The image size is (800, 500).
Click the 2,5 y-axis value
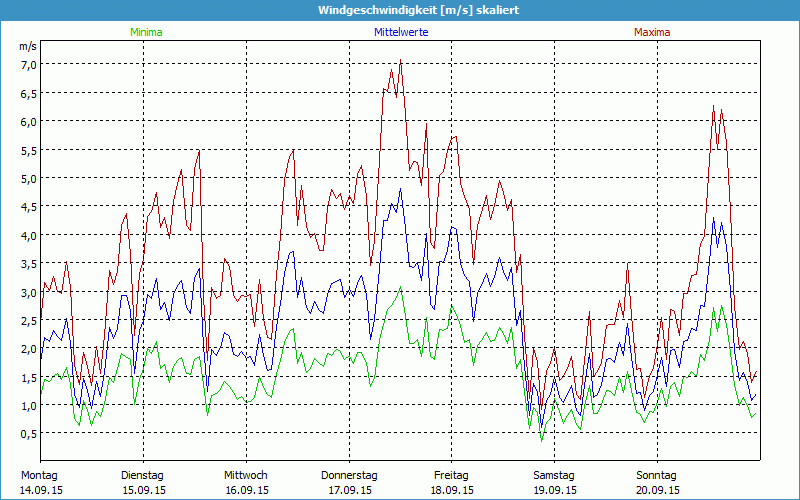coord(29,320)
